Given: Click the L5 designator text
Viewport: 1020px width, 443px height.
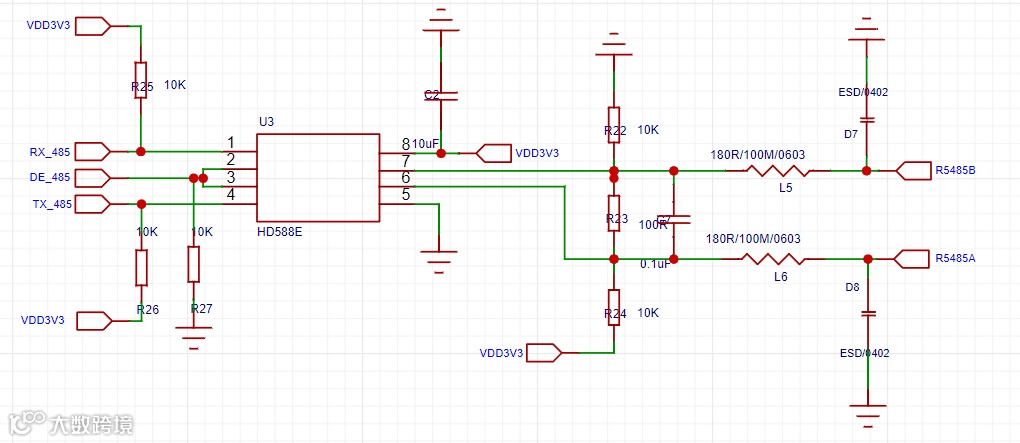Looking at the screenshot, I should [x=786, y=188].
